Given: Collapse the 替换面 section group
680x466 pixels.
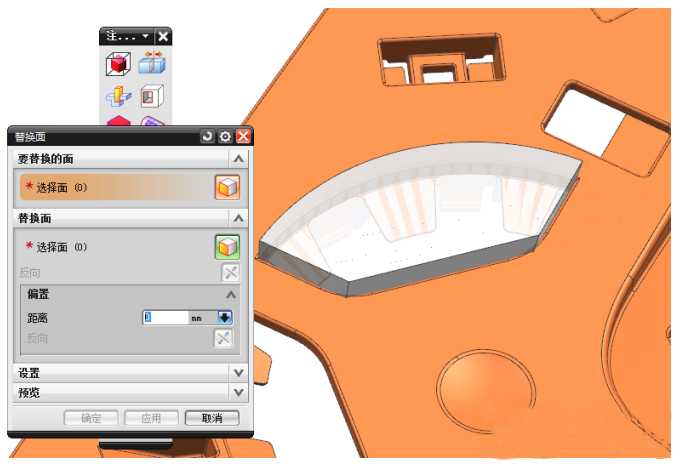Looking at the screenshot, I should point(238,218).
